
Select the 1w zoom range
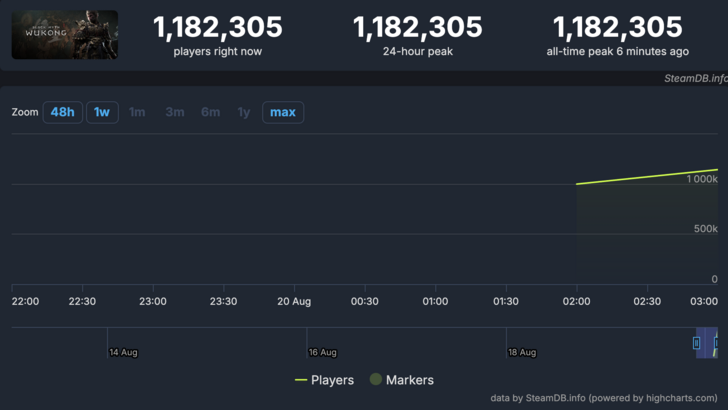coord(102,112)
